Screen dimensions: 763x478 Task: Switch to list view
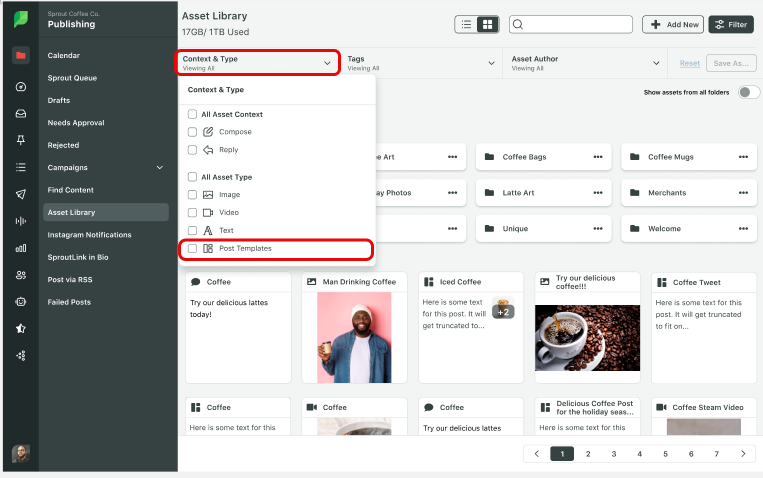(x=466, y=24)
